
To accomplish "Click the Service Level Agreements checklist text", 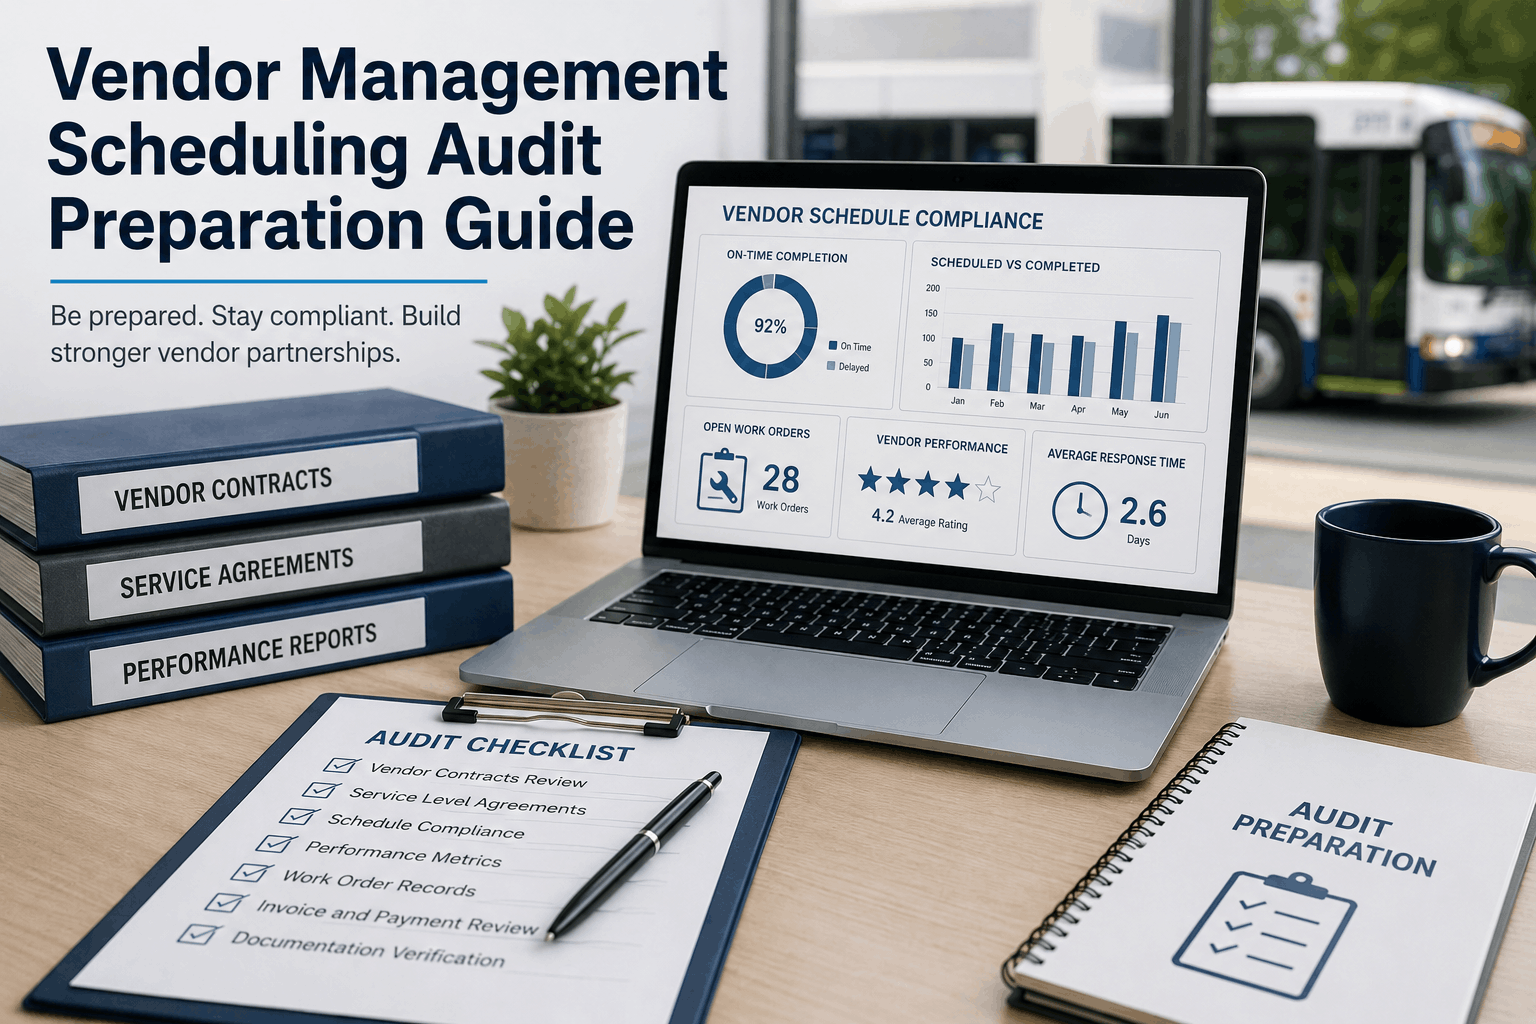I will point(467,802).
